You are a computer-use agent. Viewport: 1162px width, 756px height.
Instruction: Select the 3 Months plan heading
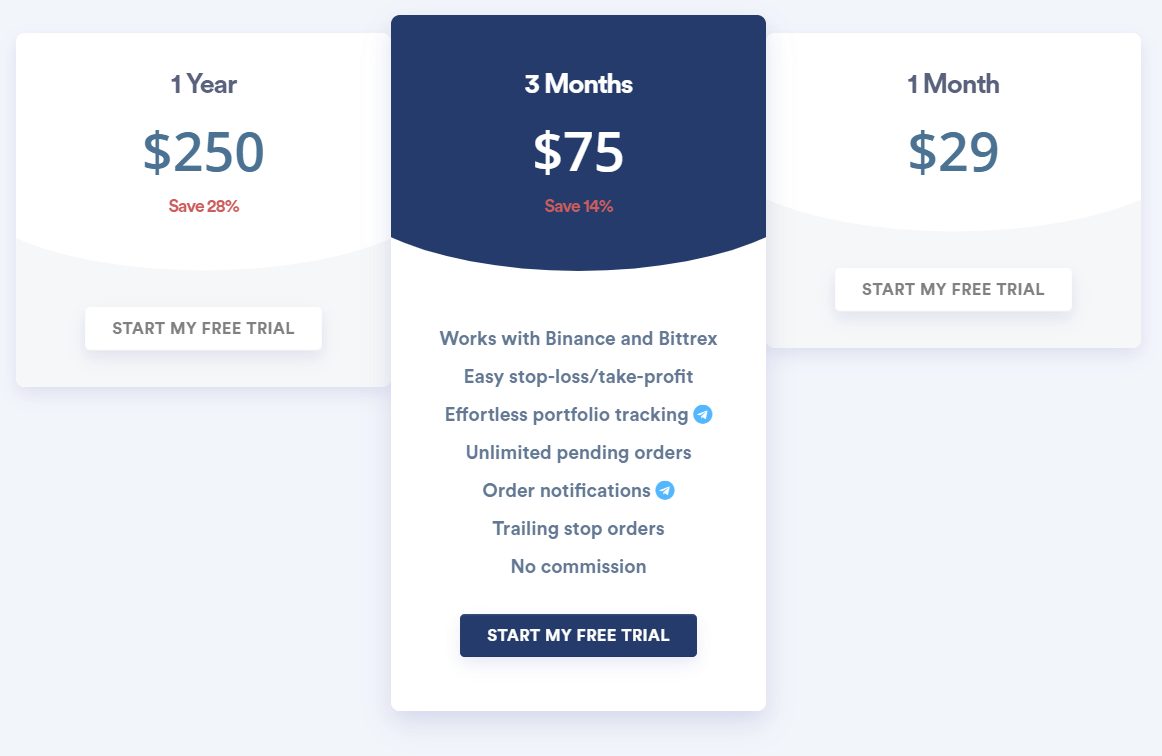579,84
